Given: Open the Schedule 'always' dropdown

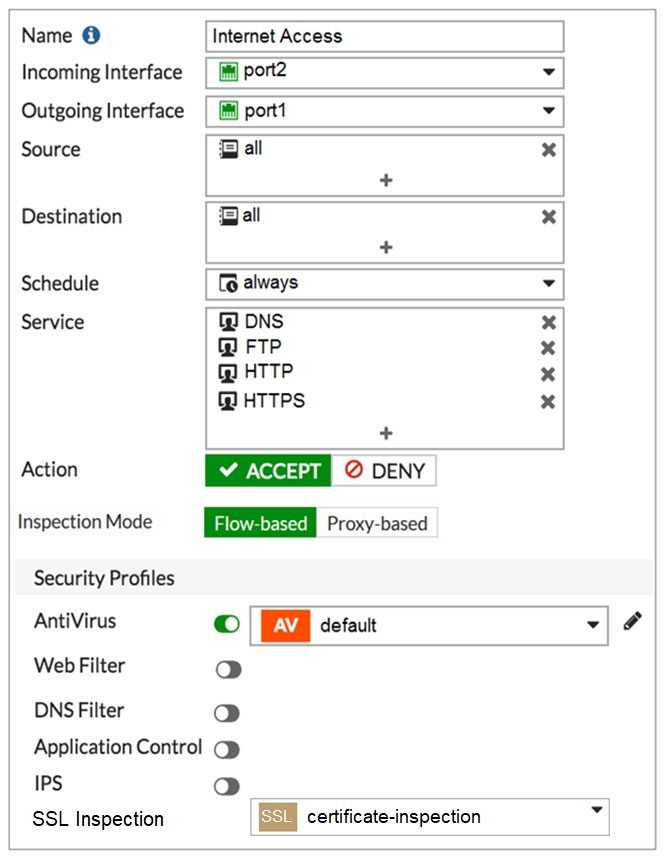Looking at the screenshot, I should tap(385, 284).
